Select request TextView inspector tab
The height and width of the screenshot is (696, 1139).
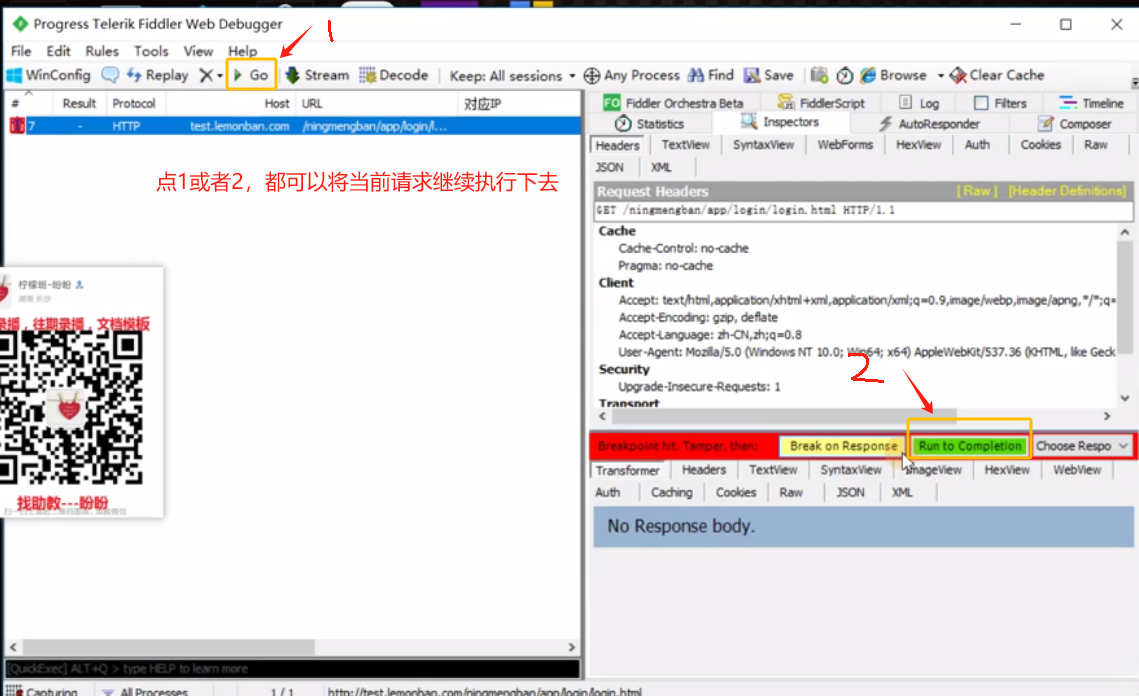point(685,145)
